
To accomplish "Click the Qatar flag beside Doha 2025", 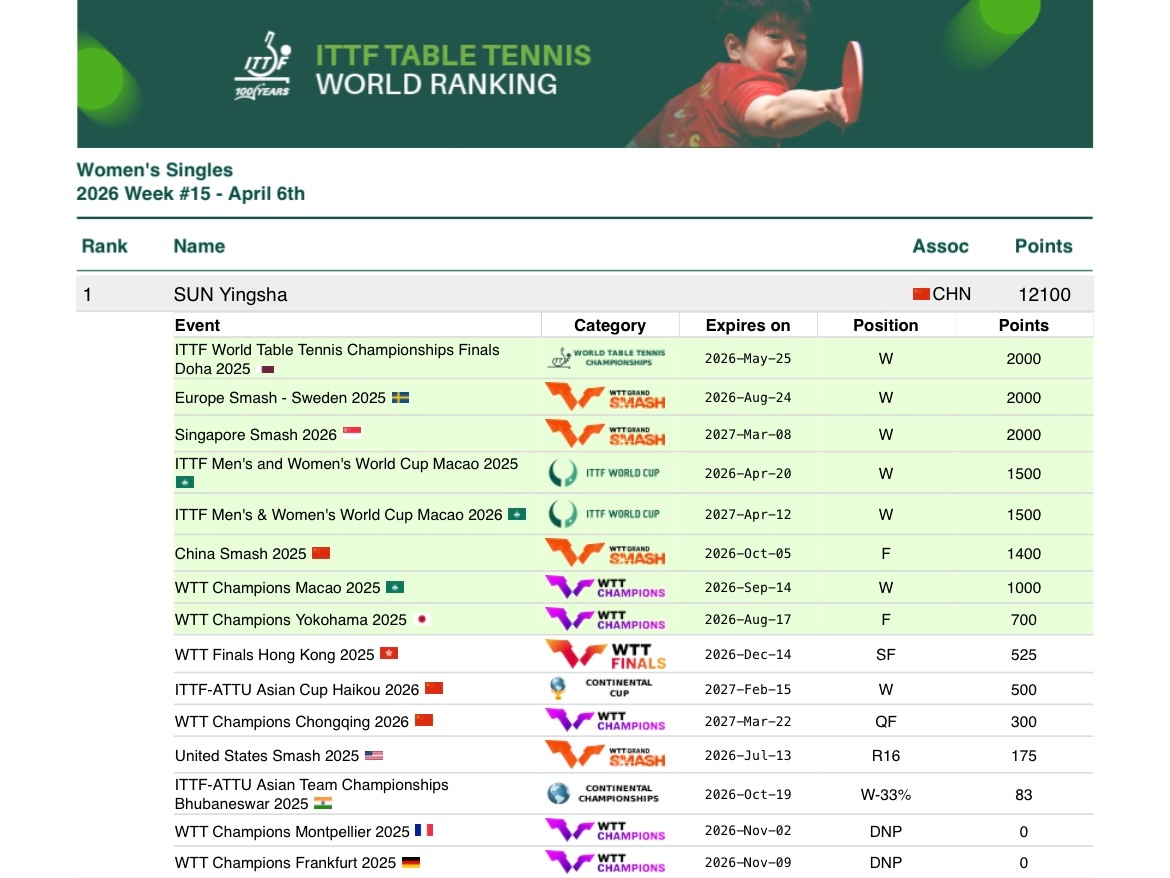I will click(x=267, y=369).
